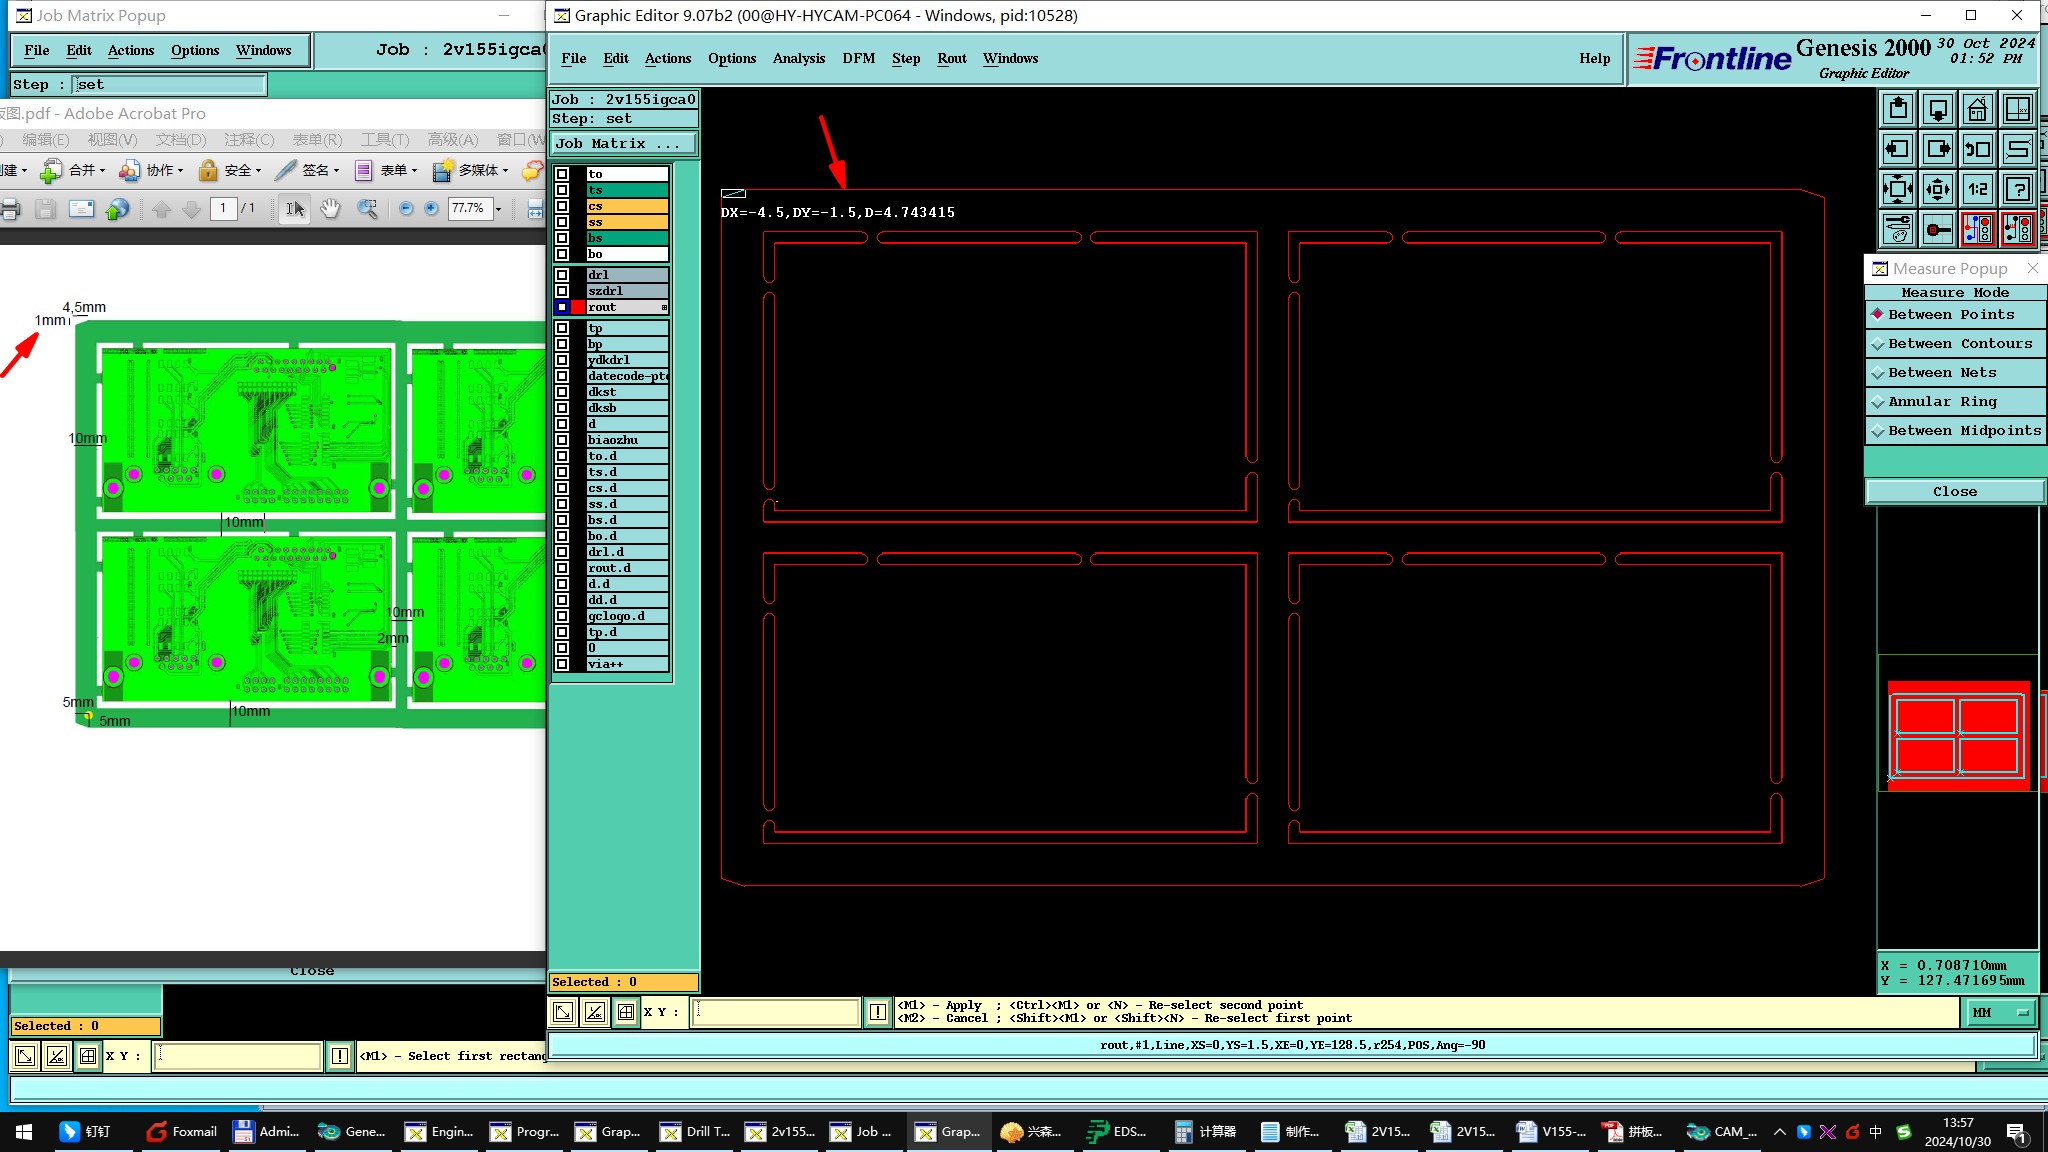Click the zoom 1:2 scale icon
Image resolution: width=2048 pixels, height=1152 pixels.
[x=1977, y=189]
